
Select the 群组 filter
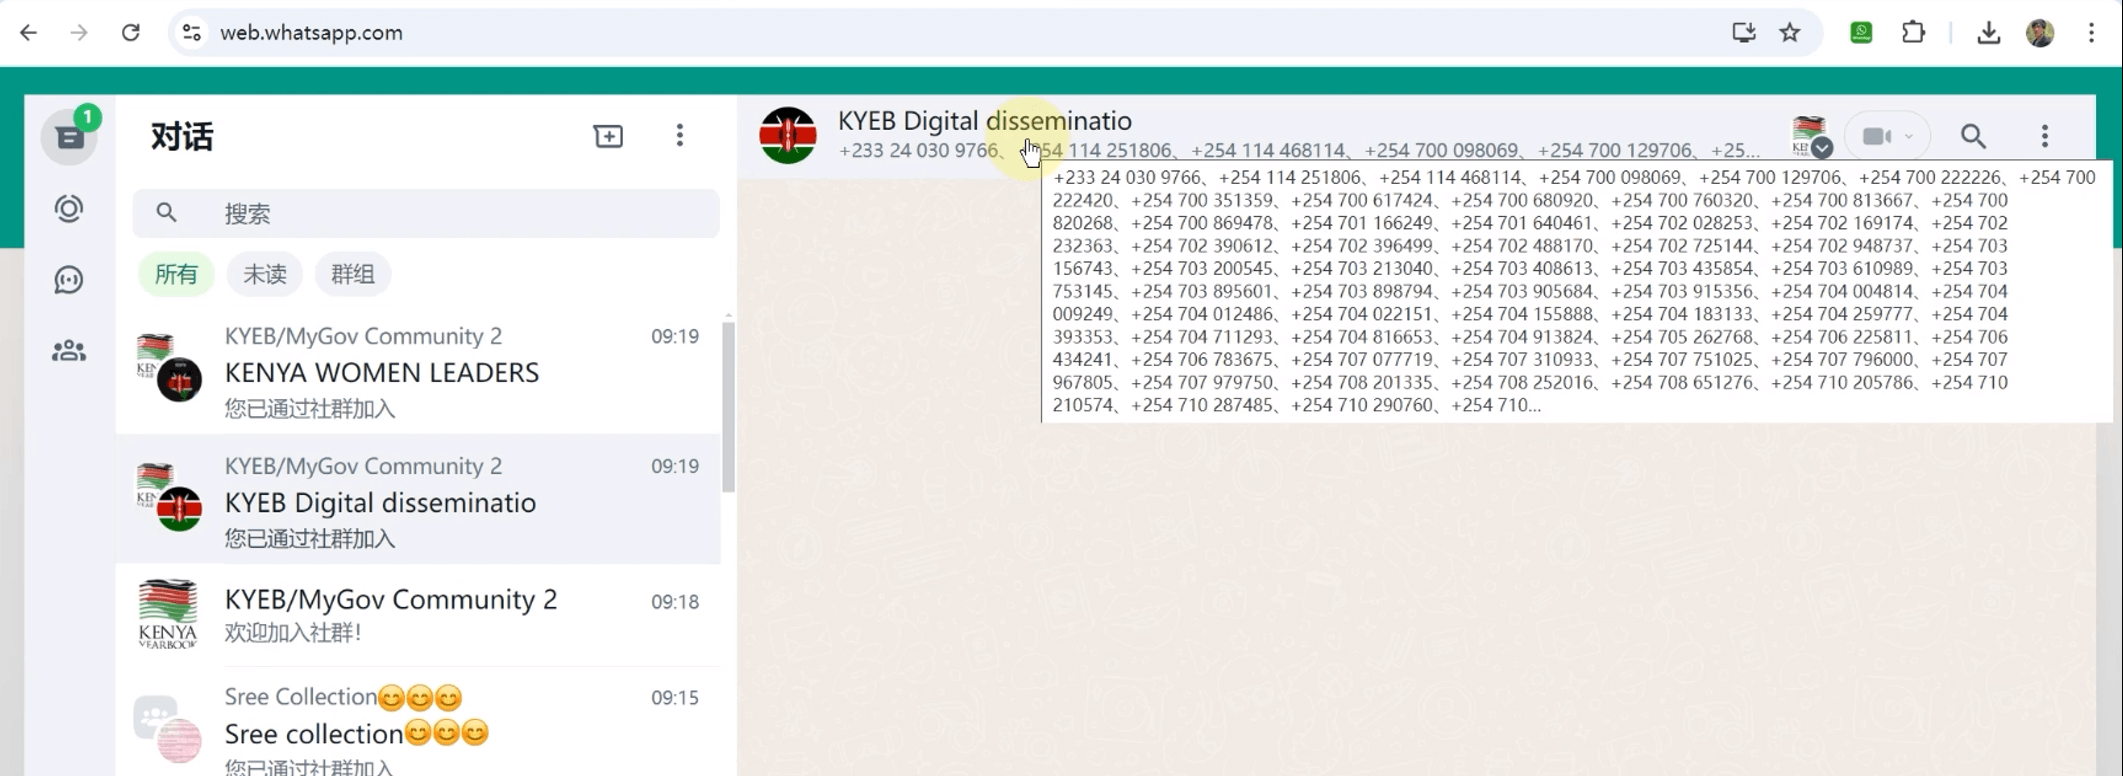[353, 274]
